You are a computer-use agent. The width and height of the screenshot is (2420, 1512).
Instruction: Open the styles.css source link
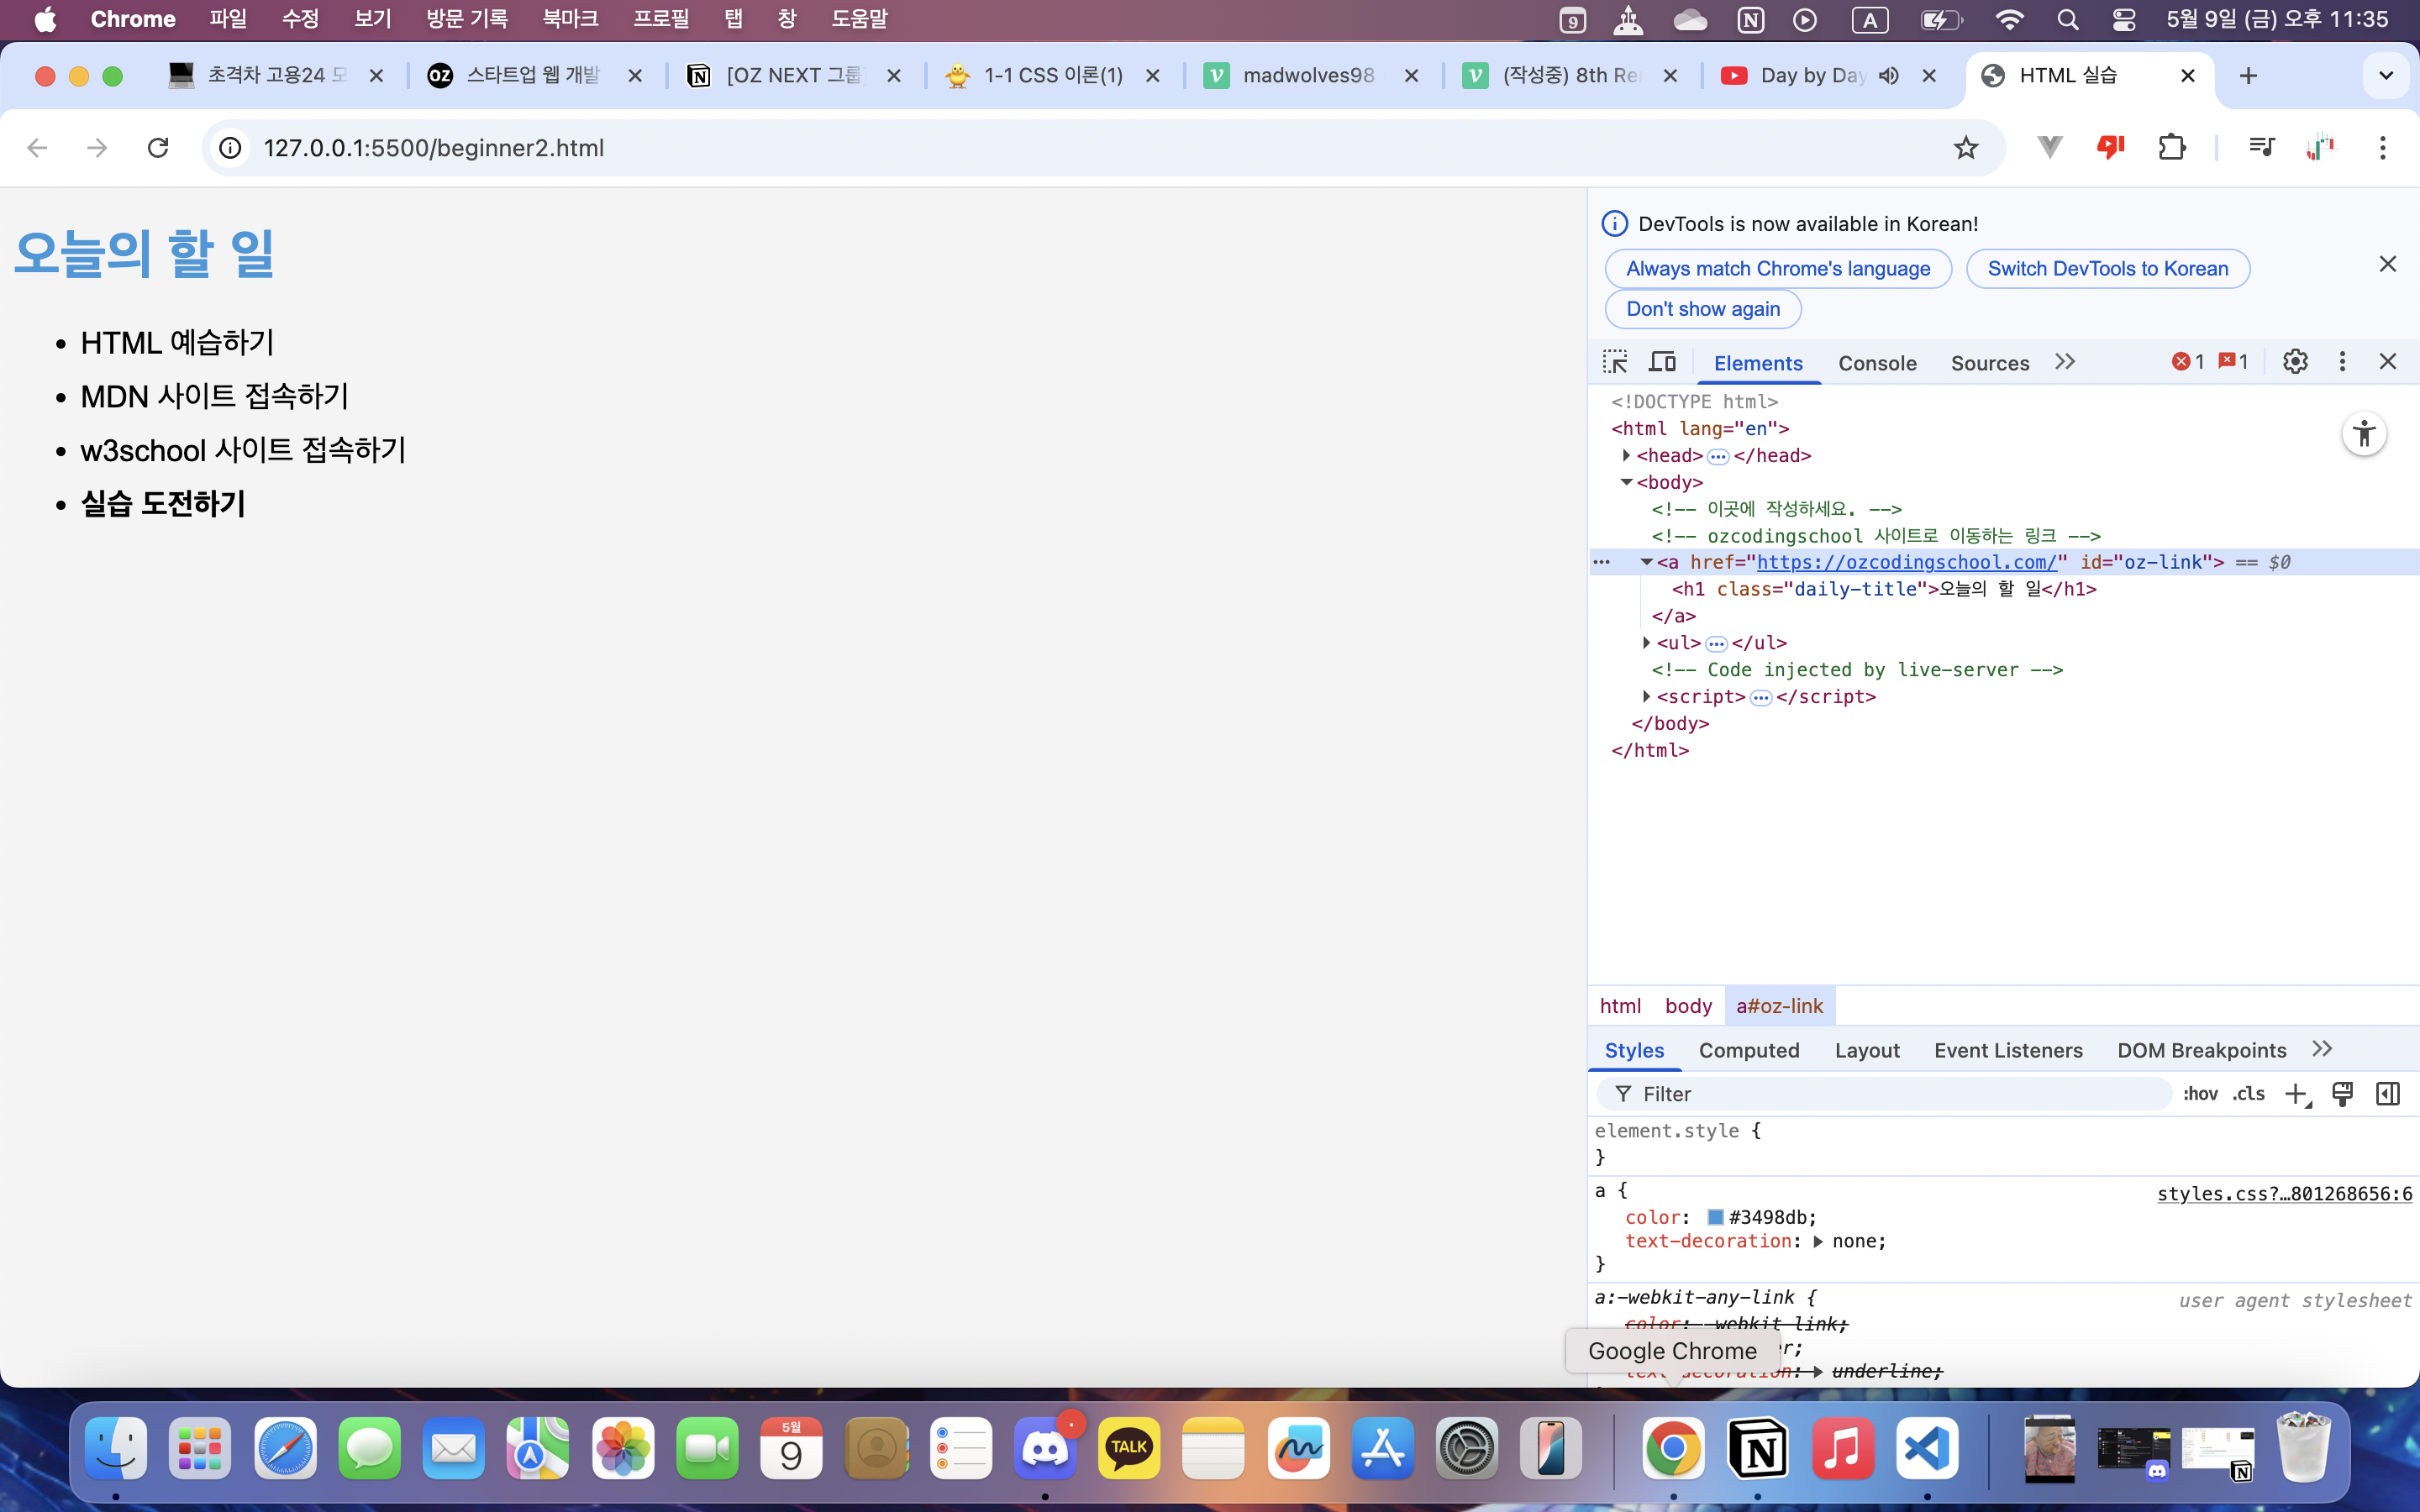(x=2284, y=1194)
